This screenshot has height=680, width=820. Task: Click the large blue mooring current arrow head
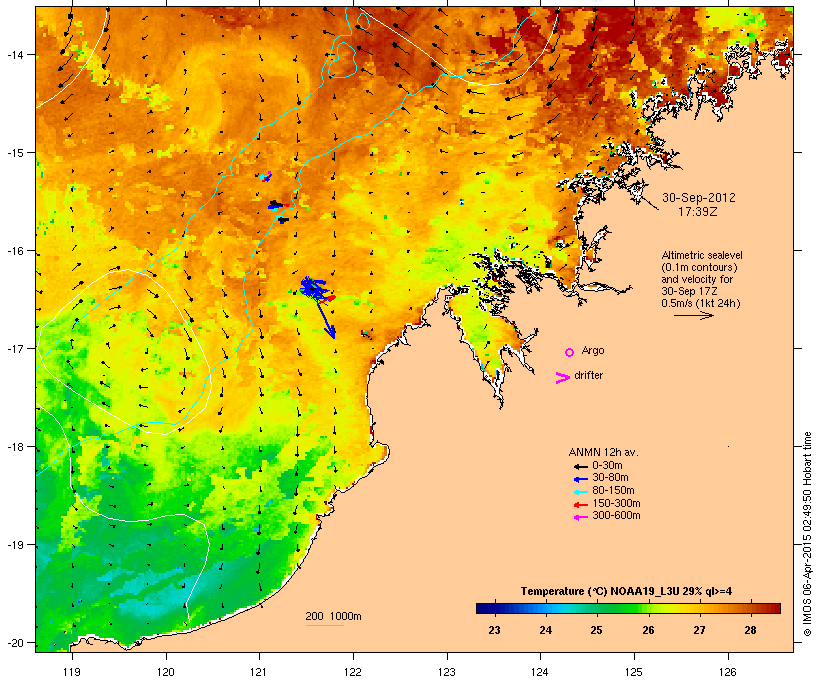click(x=331, y=332)
